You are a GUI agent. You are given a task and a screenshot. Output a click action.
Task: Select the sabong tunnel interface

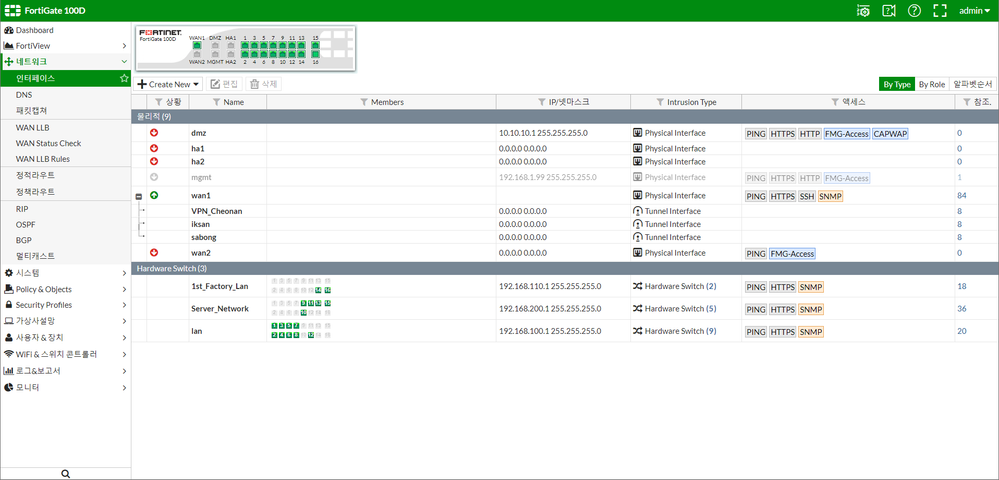point(565,236)
